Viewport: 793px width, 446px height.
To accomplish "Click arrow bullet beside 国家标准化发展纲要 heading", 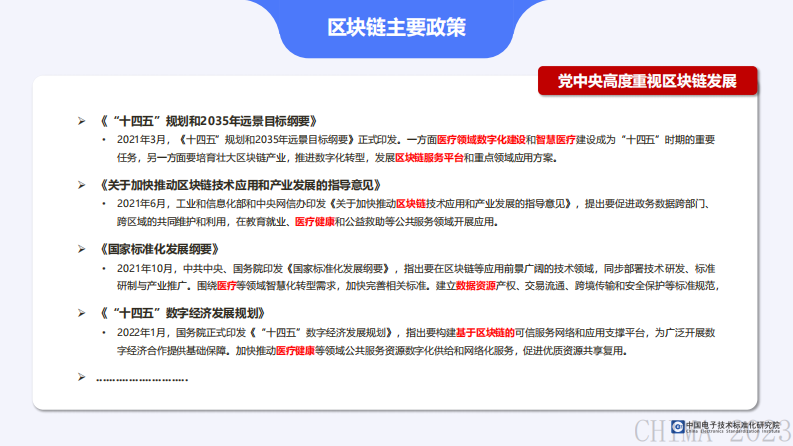I will [x=81, y=249].
